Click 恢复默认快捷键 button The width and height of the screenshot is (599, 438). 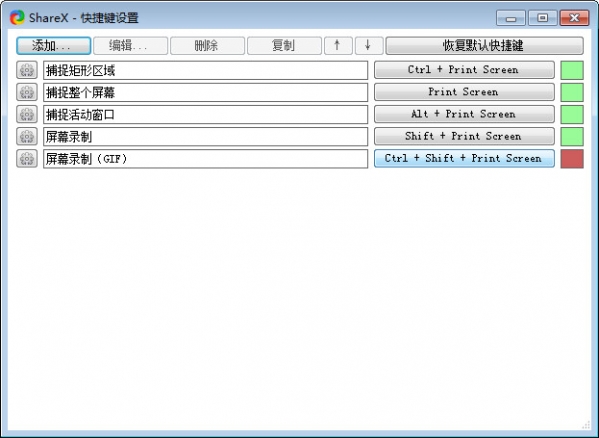pyautogui.click(x=484, y=46)
